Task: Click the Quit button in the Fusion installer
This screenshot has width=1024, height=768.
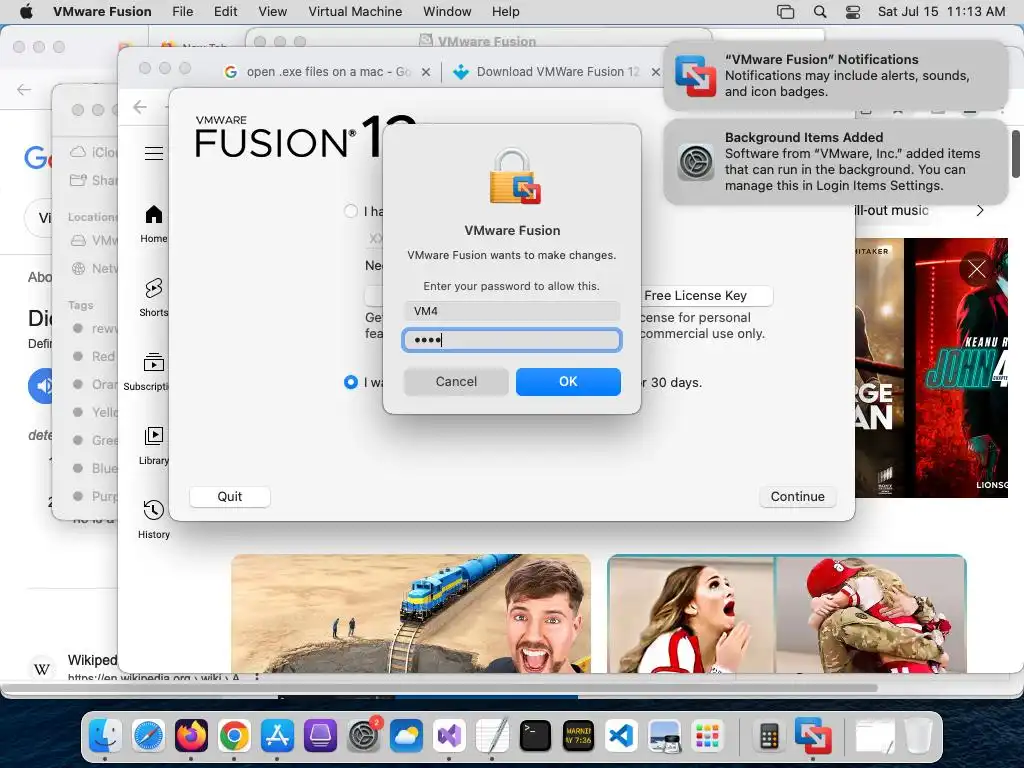Action: coord(229,496)
